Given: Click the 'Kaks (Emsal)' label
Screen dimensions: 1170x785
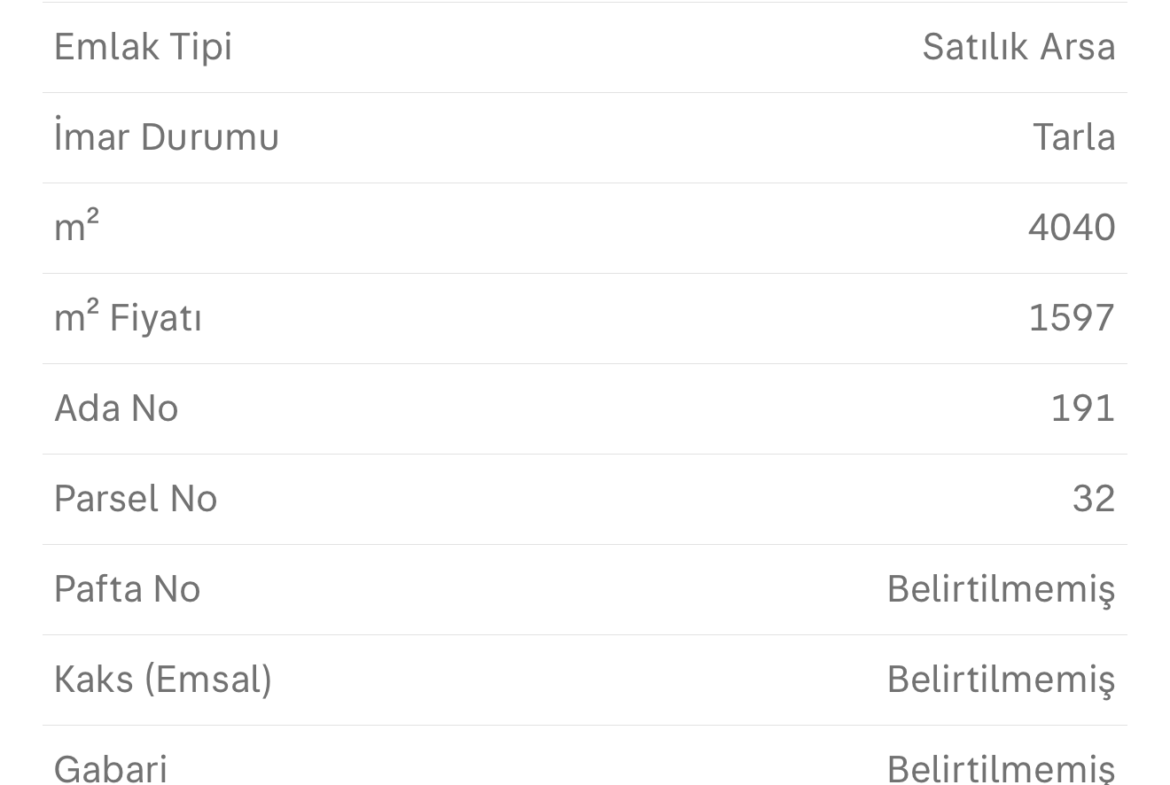Looking at the screenshot, I should click(x=163, y=679).
